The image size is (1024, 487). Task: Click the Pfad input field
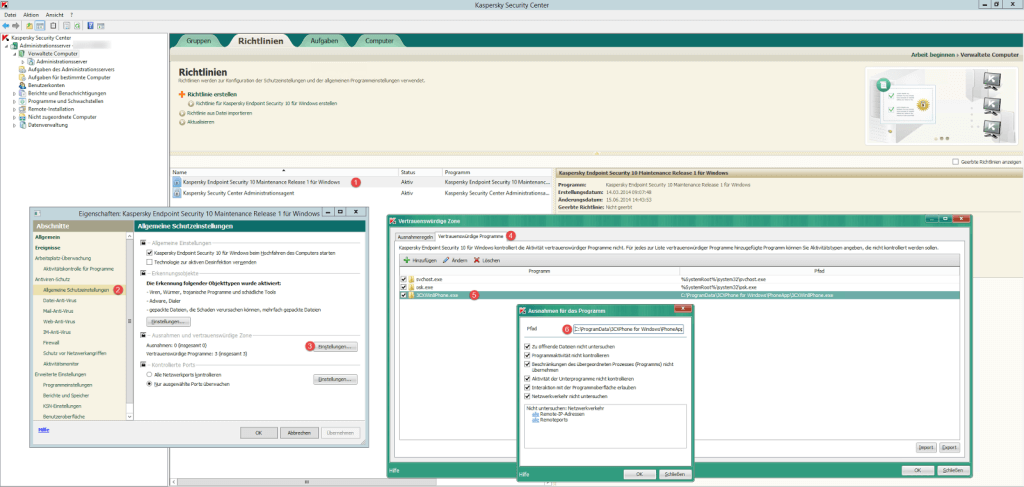628,328
